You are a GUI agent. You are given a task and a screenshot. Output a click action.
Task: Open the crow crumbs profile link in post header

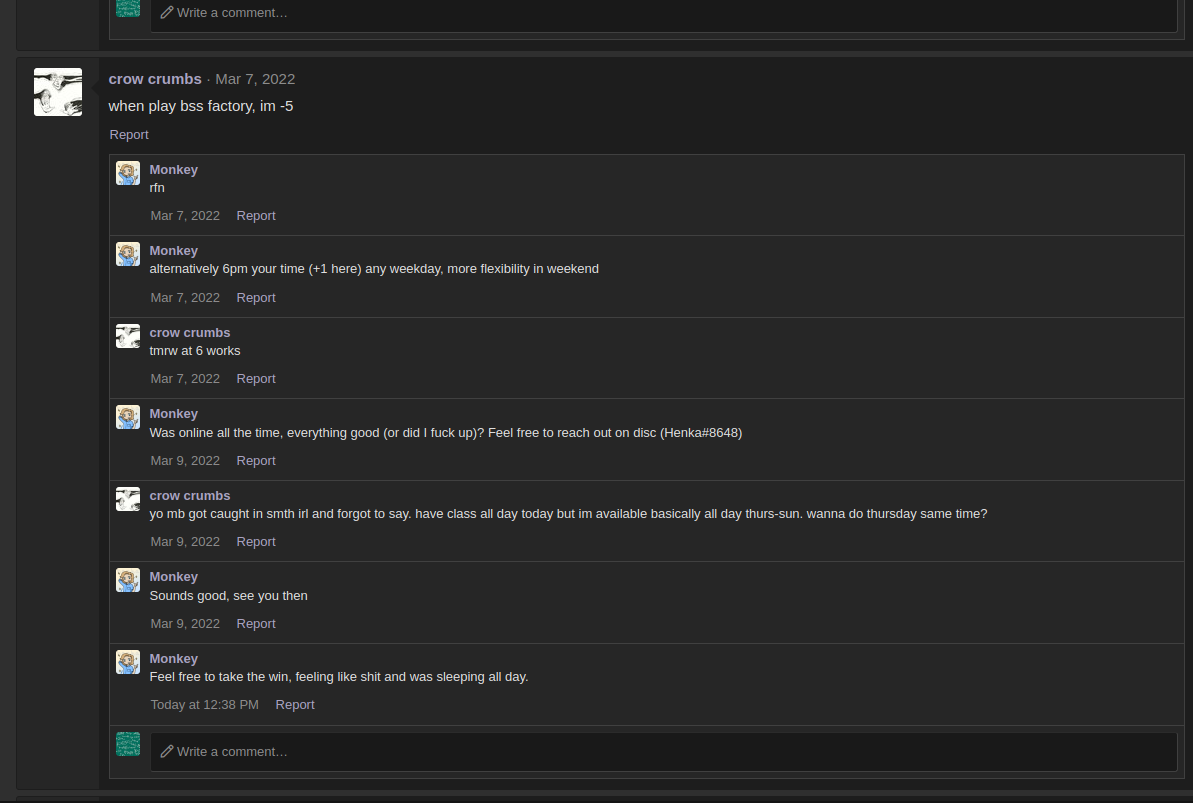coord(155,79)
